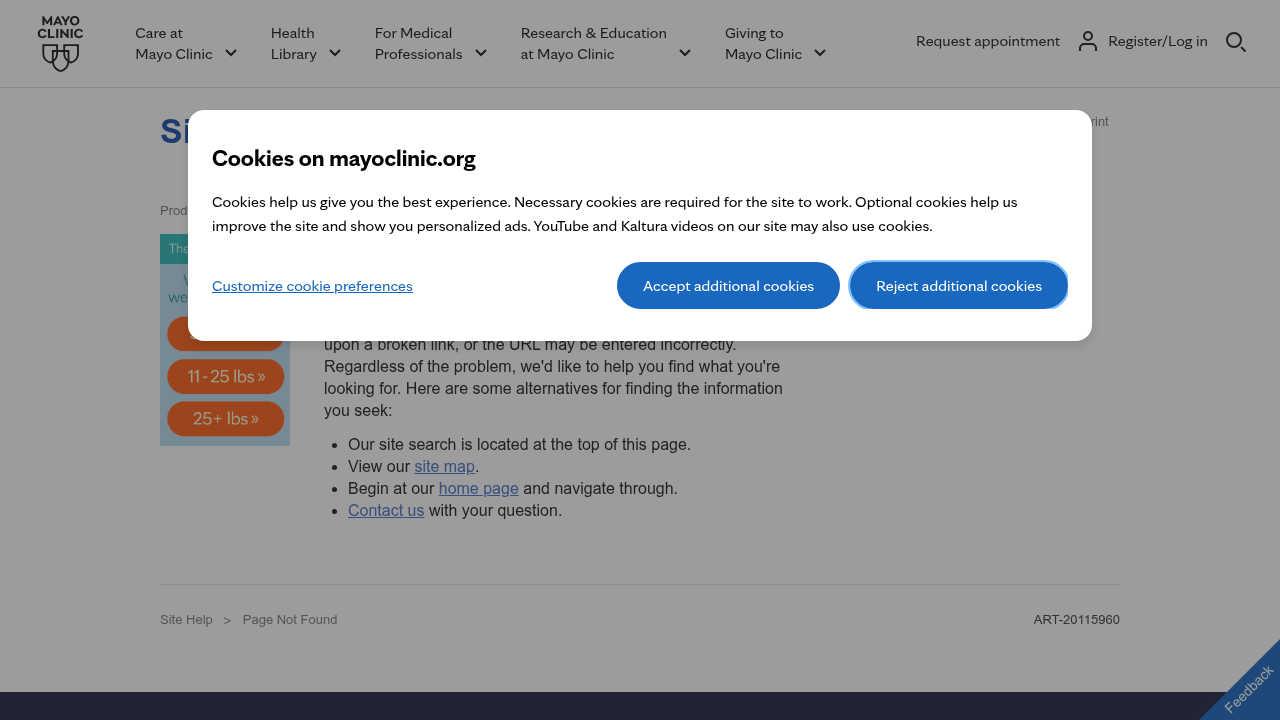Open the Feedback corner tab

(x=1248, y=689)
